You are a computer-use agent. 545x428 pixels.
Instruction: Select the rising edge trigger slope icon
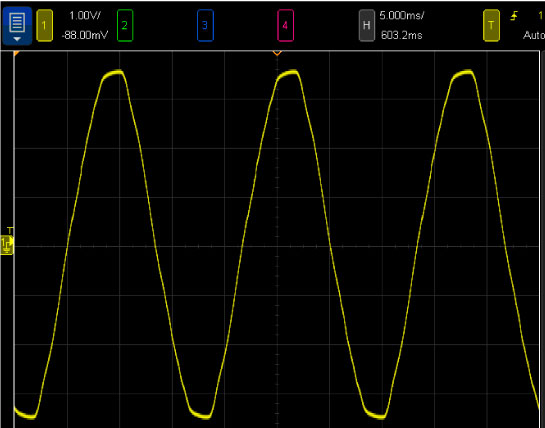pyautogui.click(x=514, y=16)
